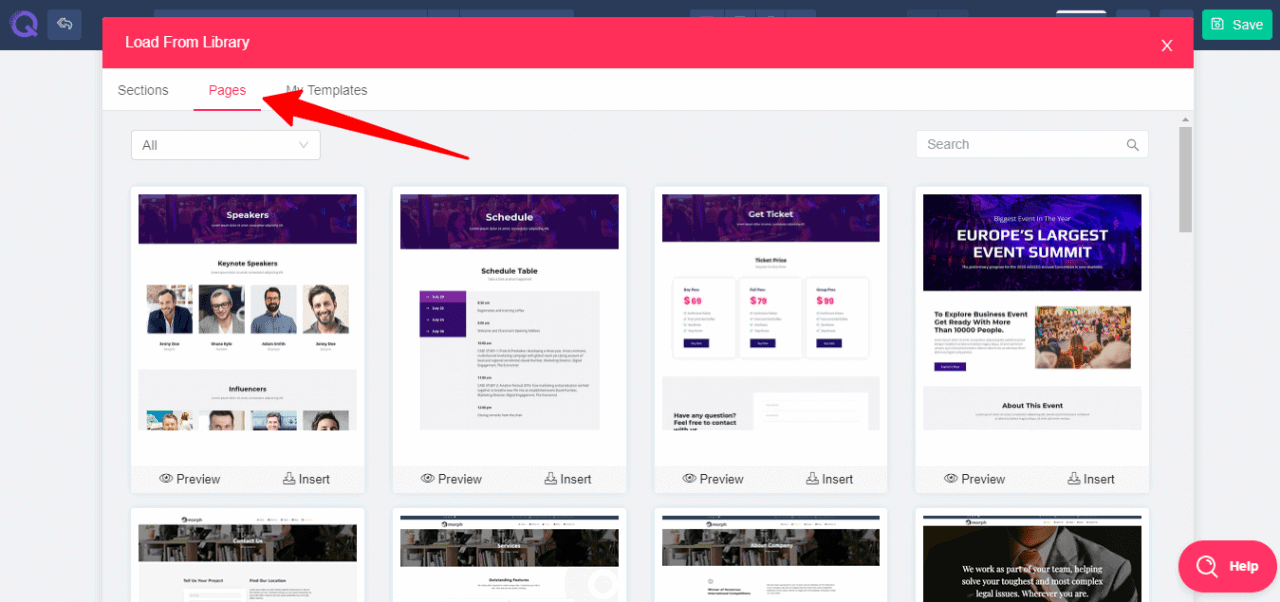This screenshot has height=602, width=1280.
Task: Switch to the Sections tab
Action: pyautogui.click(x=143, y=90)
